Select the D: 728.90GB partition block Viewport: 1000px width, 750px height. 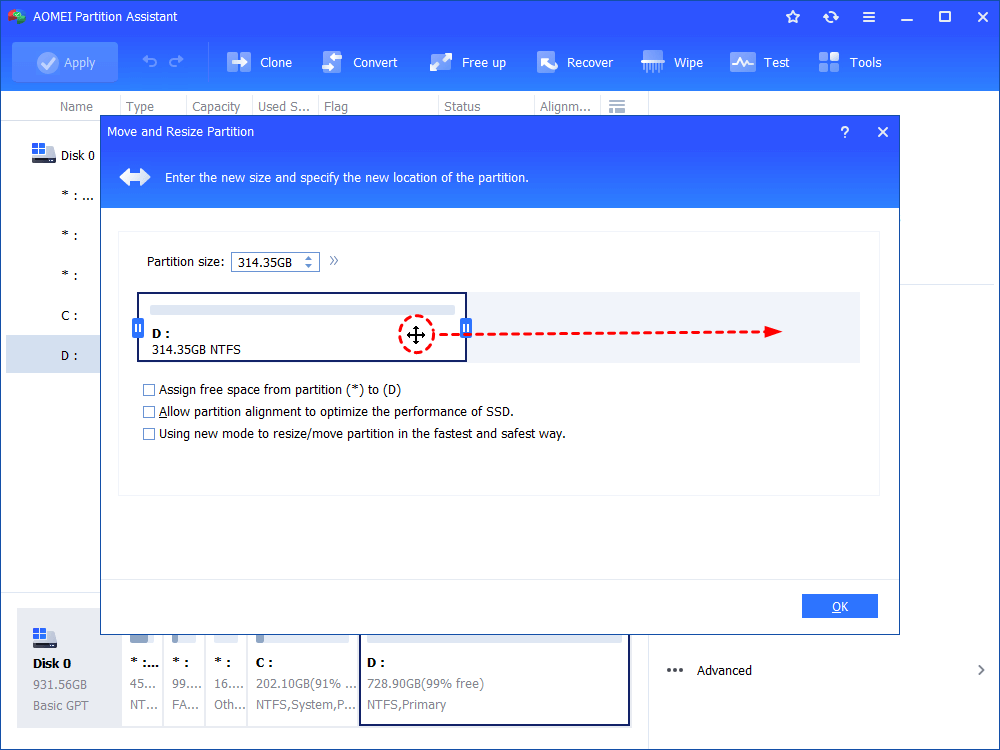494,680
